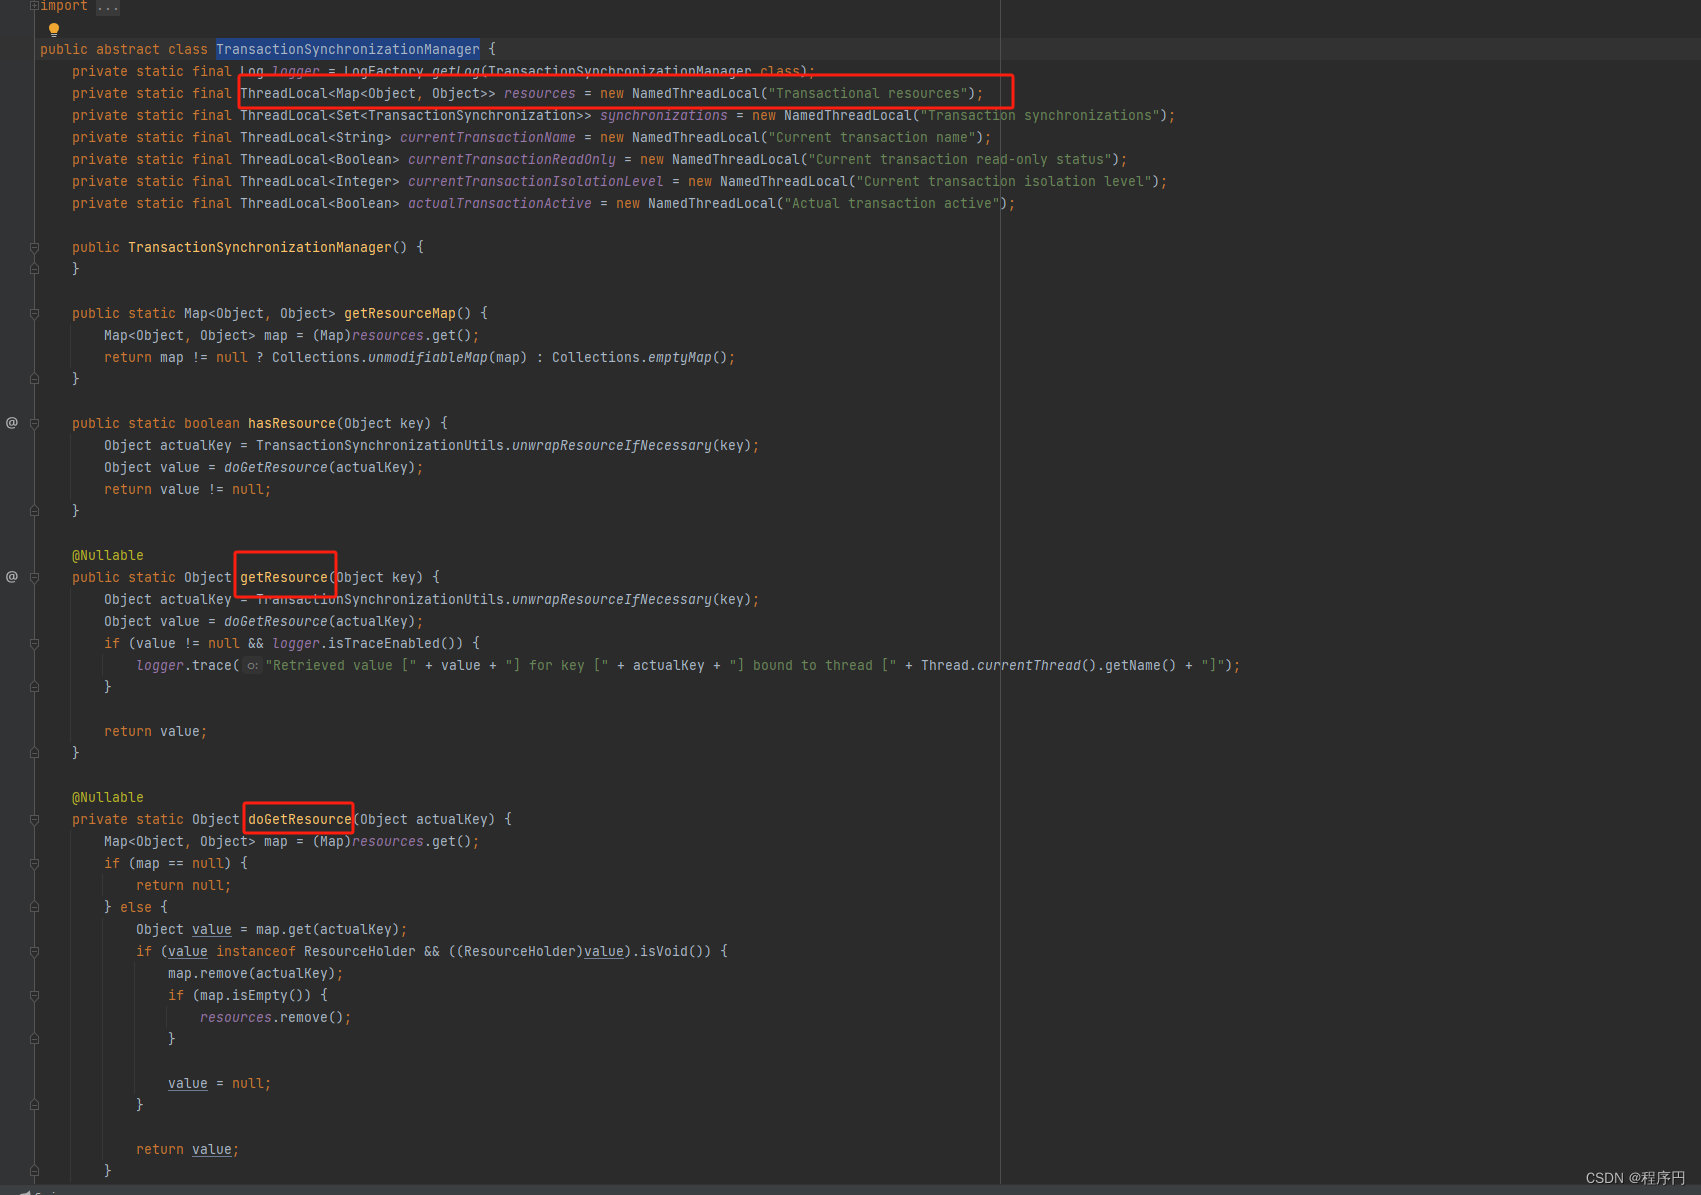Click the folded braces marker above the constructor

point(34,247)
